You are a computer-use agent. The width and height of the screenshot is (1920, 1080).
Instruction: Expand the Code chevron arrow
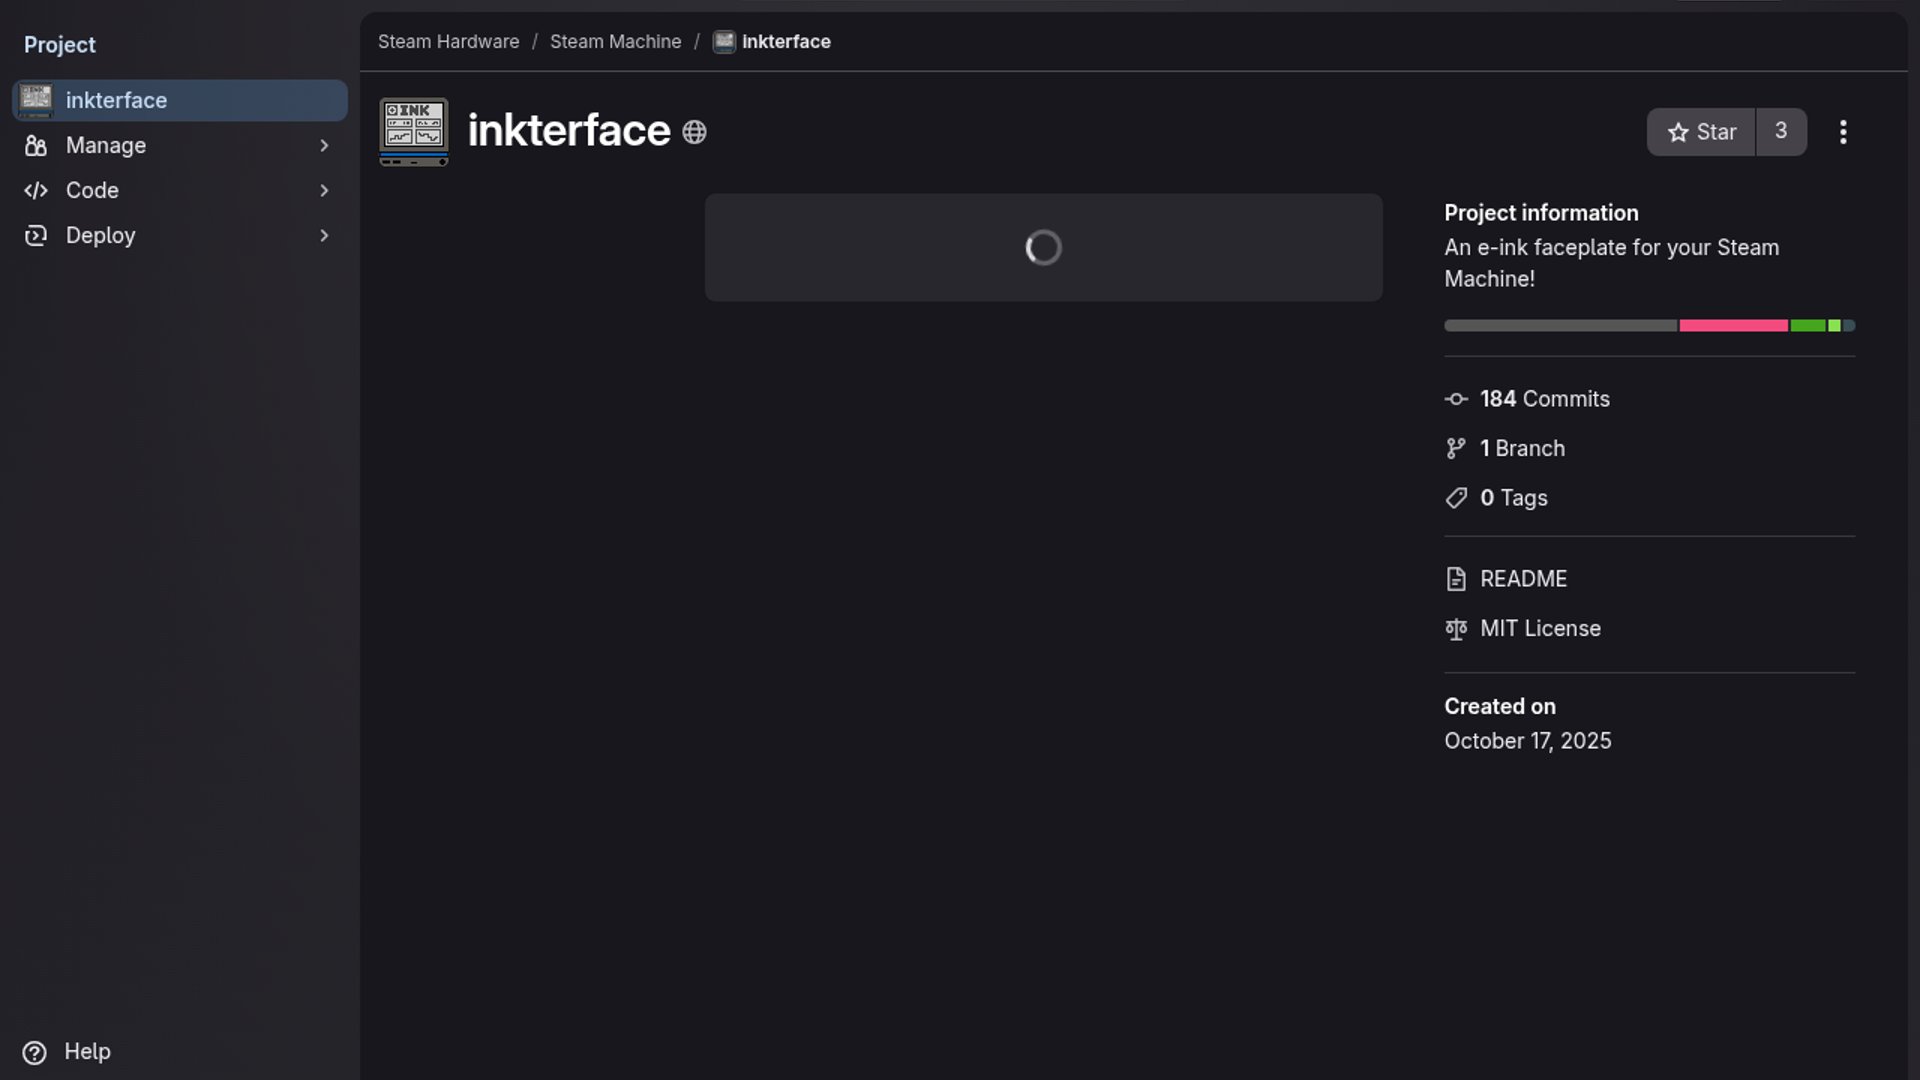(x=324, y=190)
